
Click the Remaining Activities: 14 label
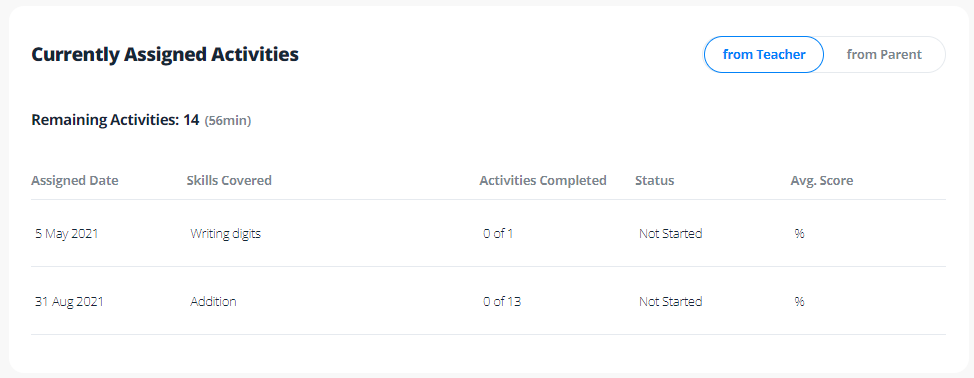115,120
